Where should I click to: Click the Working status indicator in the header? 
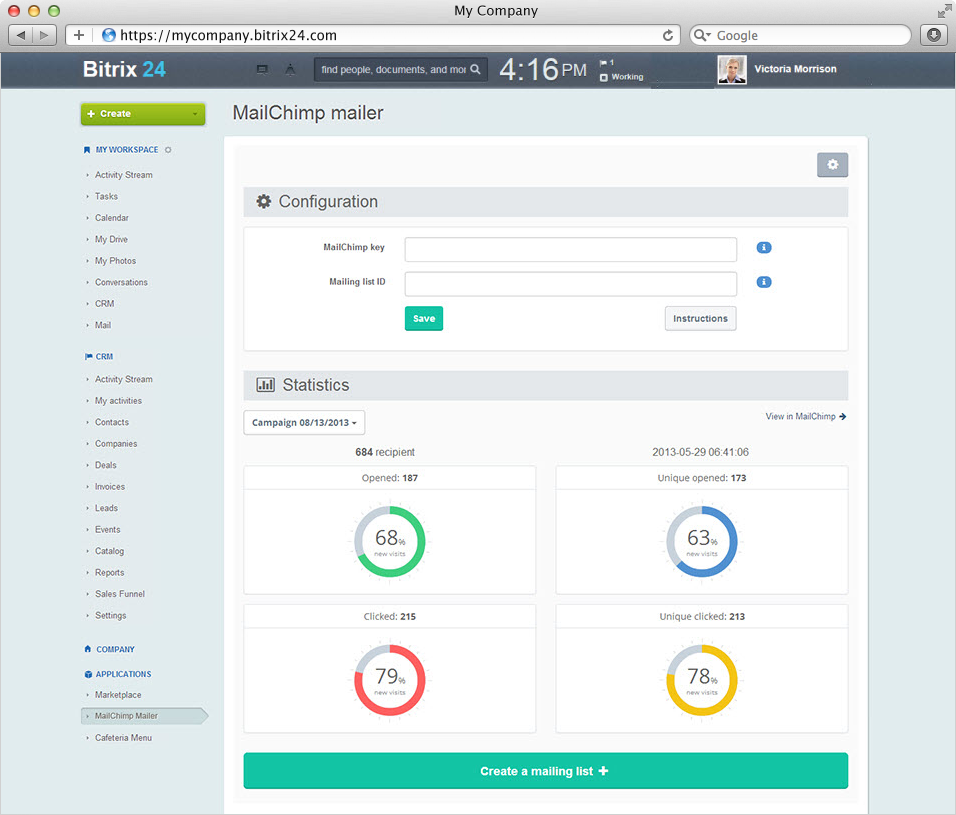[626, 77]
